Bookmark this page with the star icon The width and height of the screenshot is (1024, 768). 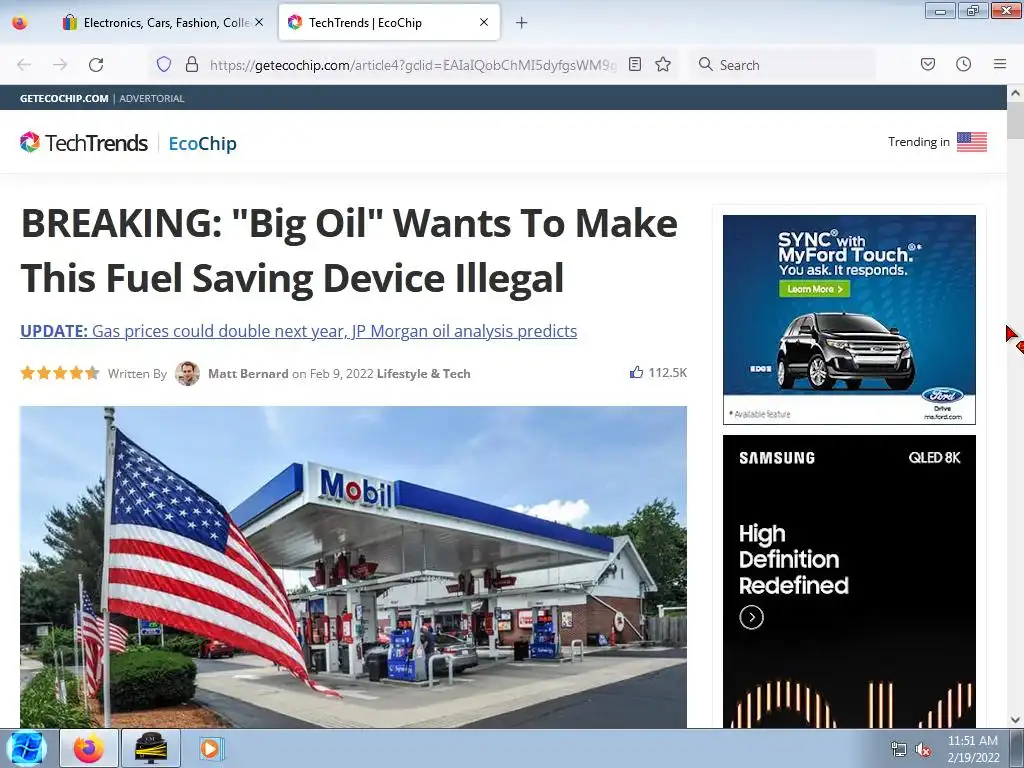(x=663, y=64)
